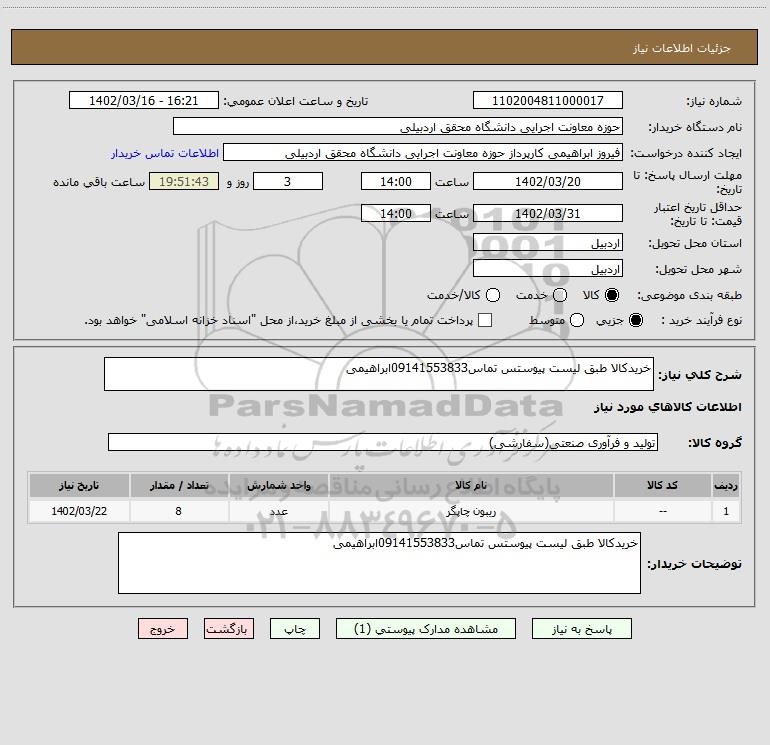
Task: Click the پاسخ به نیاز button
Action: 581,629
